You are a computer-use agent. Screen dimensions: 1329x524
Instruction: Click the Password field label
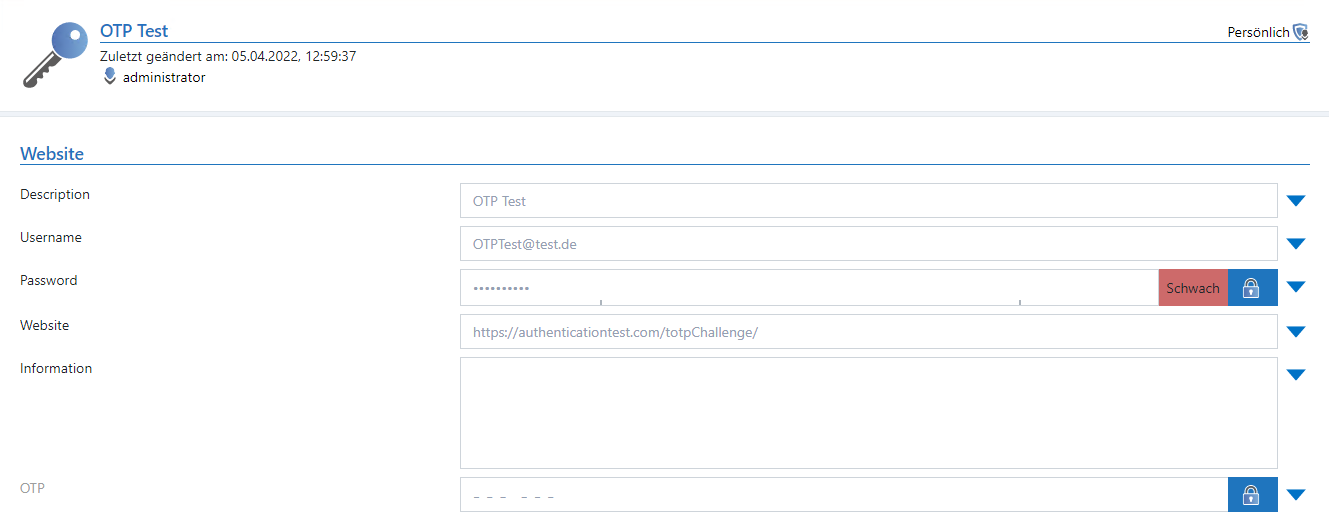coord(49,280)
